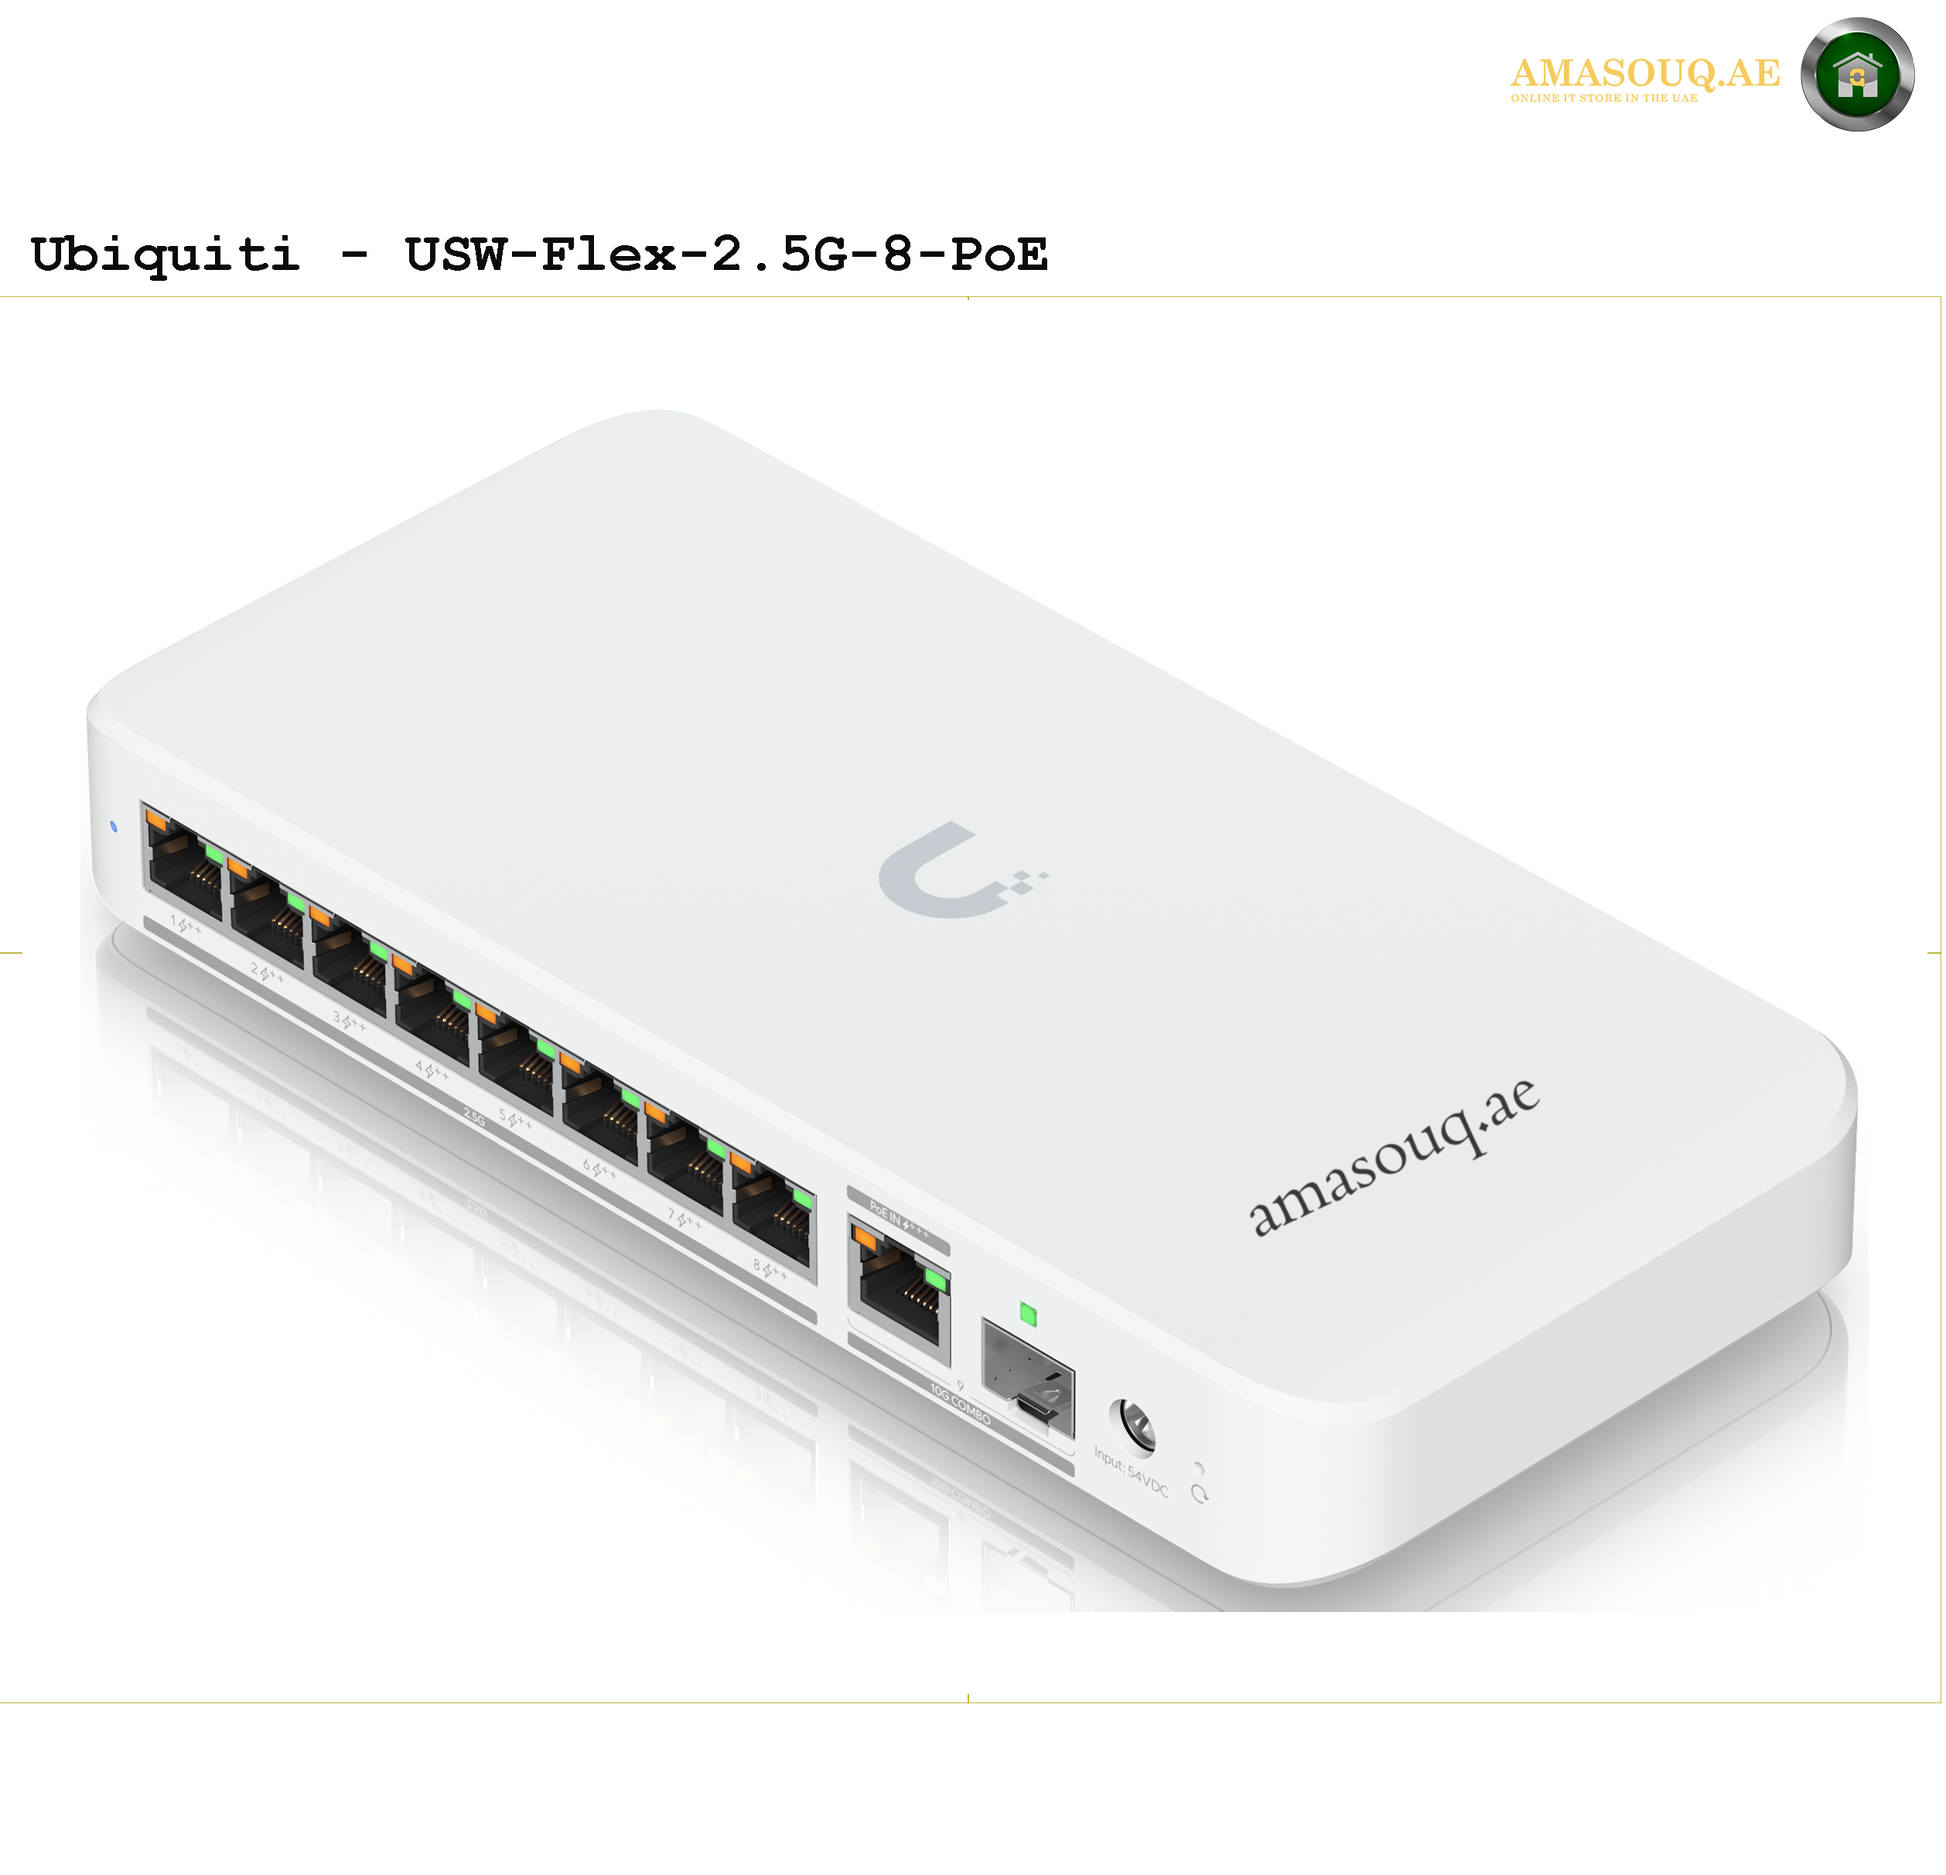Click the PoE IN uplink RJ45 port
Image resolution: width=1946 pixels, height=1875 pixels.
899,1286
